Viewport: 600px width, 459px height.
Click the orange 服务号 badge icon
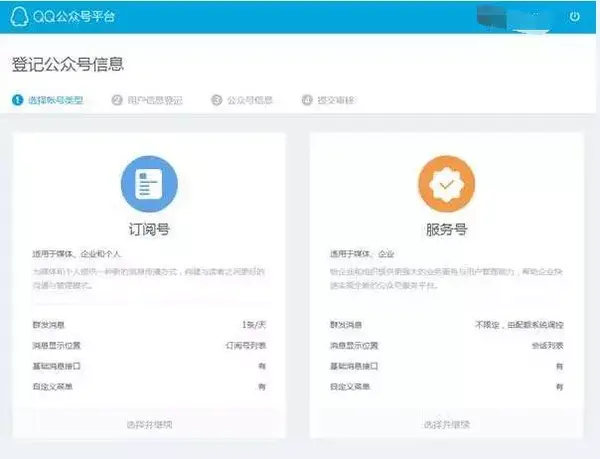(x=445, y=186)
